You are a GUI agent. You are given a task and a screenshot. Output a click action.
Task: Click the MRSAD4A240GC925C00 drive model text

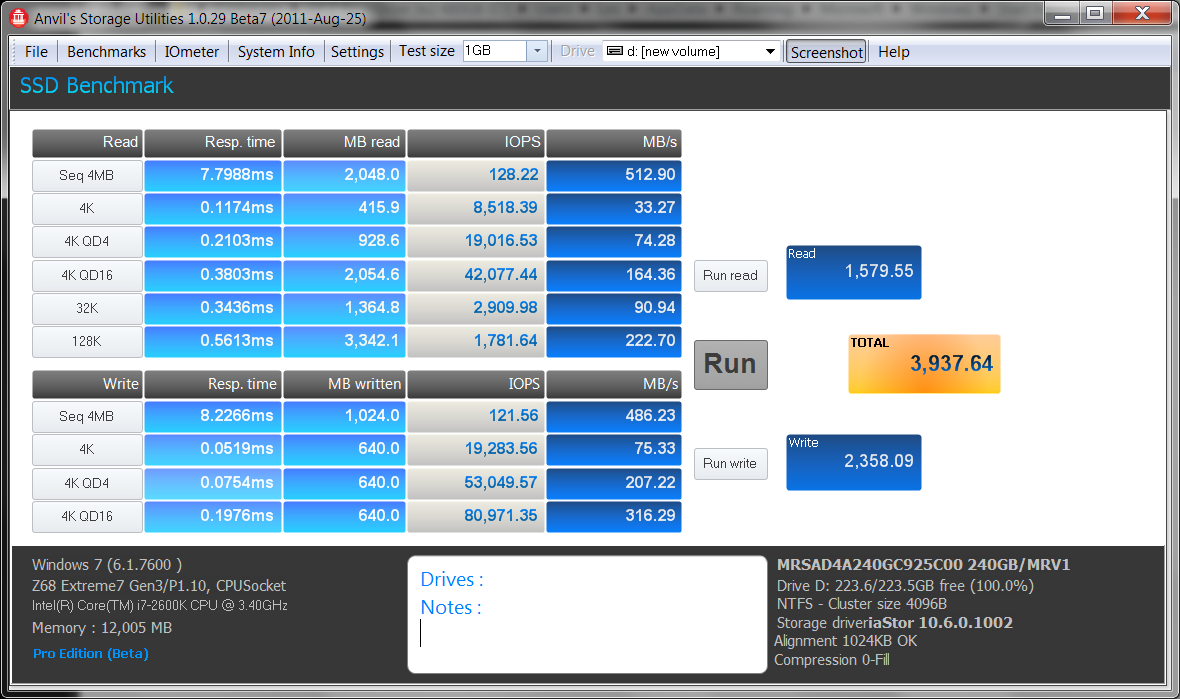click(923, 564)
